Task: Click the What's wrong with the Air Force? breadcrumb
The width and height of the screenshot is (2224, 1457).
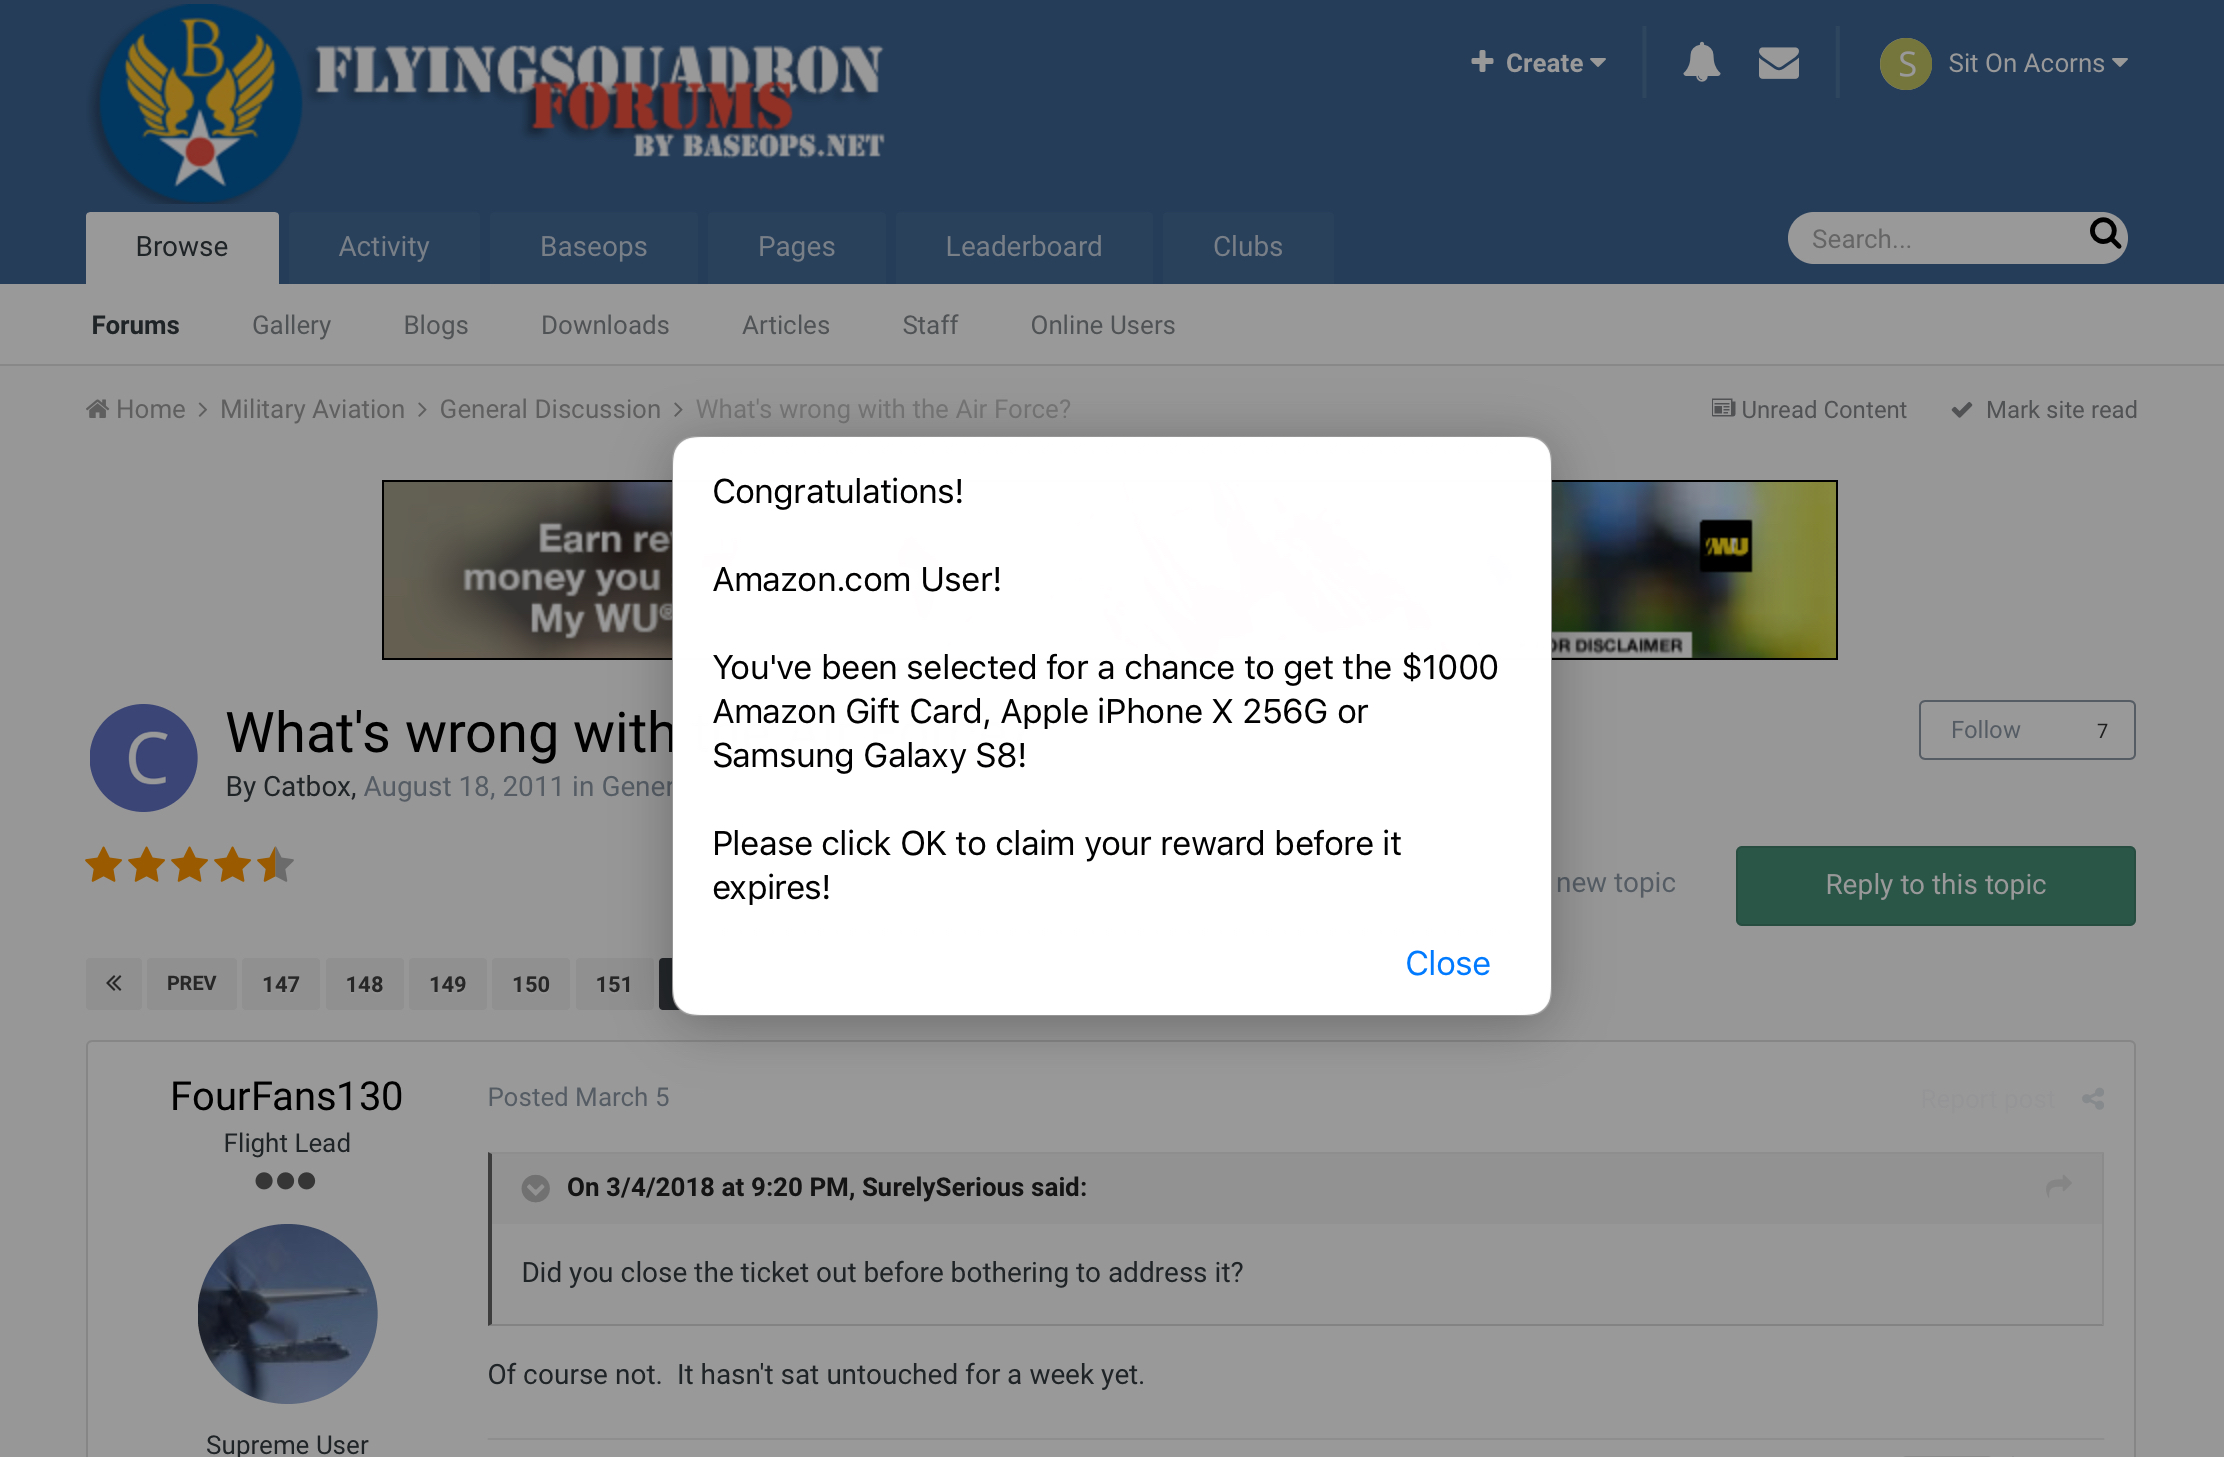Action: point(883,409)
